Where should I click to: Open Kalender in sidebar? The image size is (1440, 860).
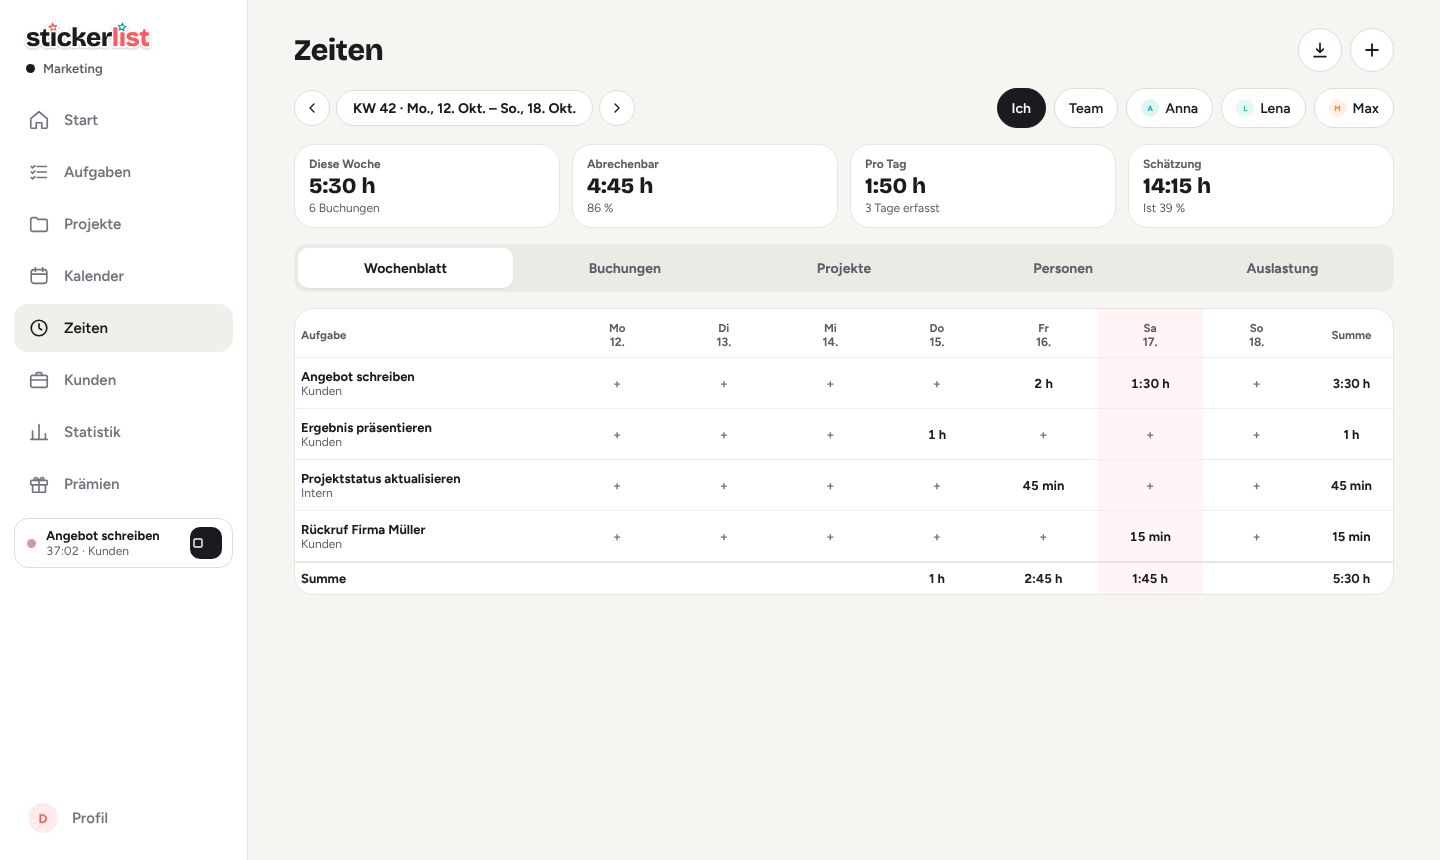pos(123,276)
